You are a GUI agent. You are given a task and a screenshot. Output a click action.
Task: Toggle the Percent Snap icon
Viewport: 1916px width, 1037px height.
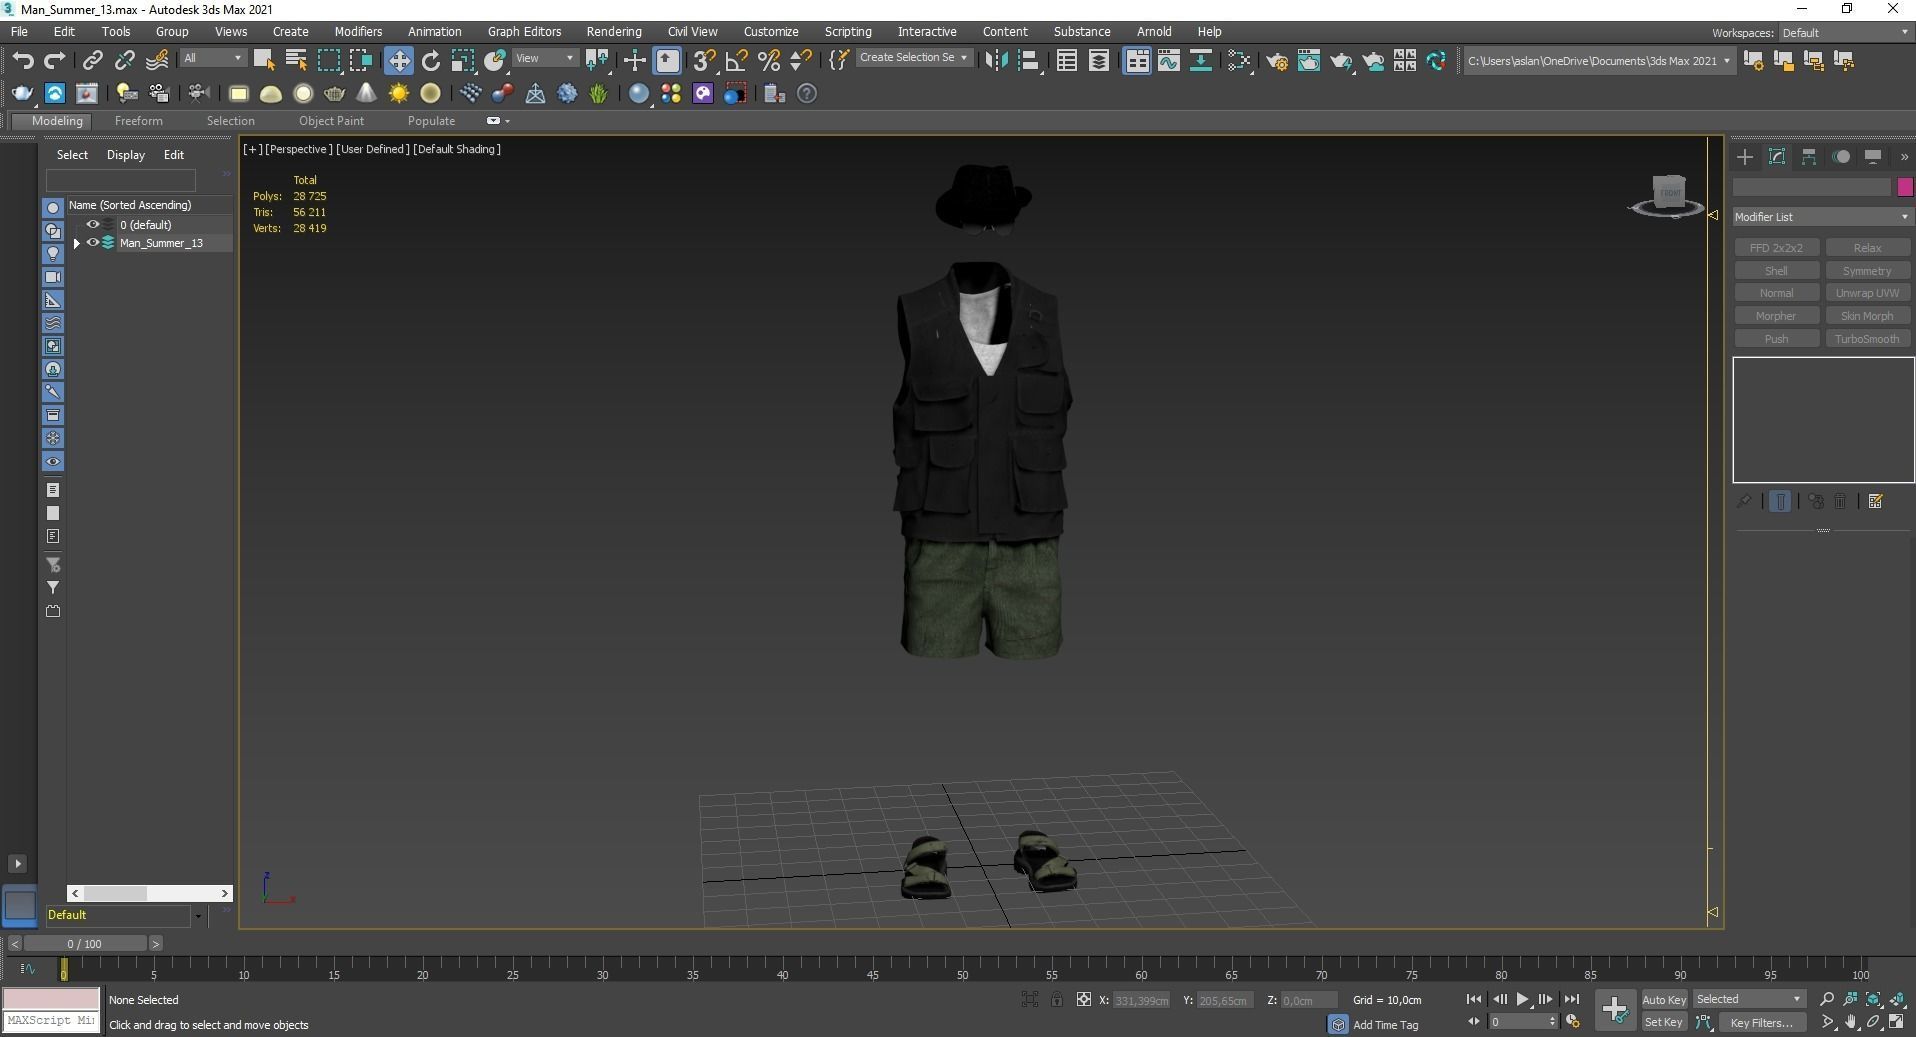769,61
